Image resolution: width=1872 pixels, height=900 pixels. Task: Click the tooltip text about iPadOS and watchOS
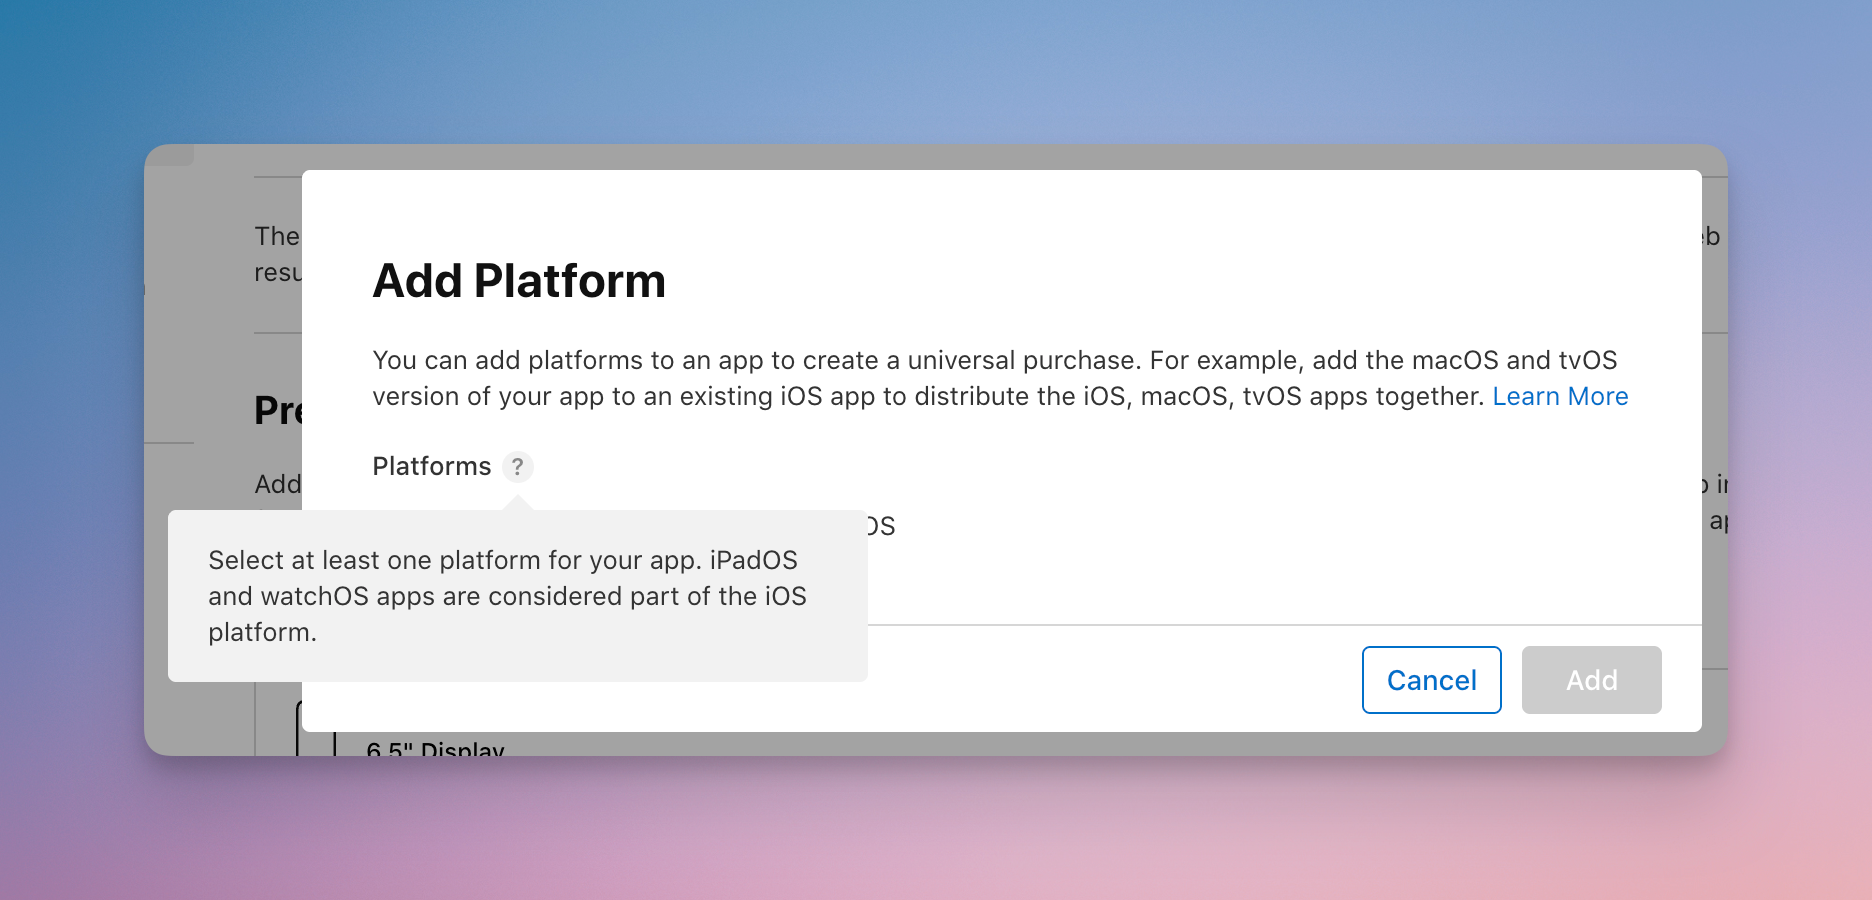pos(507,596)
